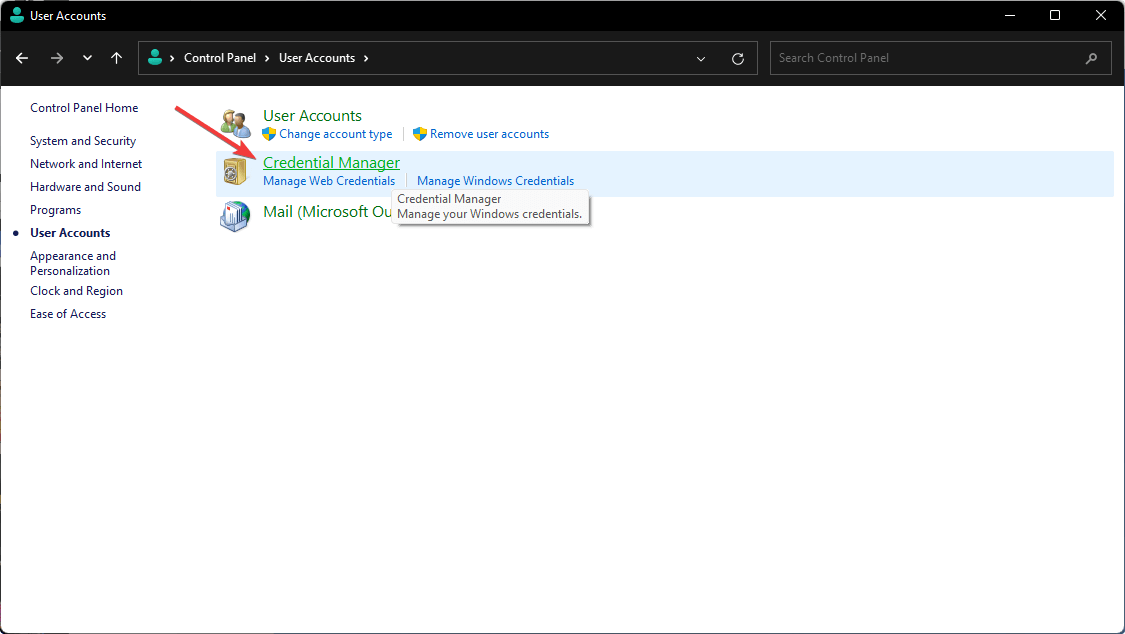Open Hardware and Sound category
Image resolution: width=1125 pixels, height=634 pixels.
[x=85, y=186]
